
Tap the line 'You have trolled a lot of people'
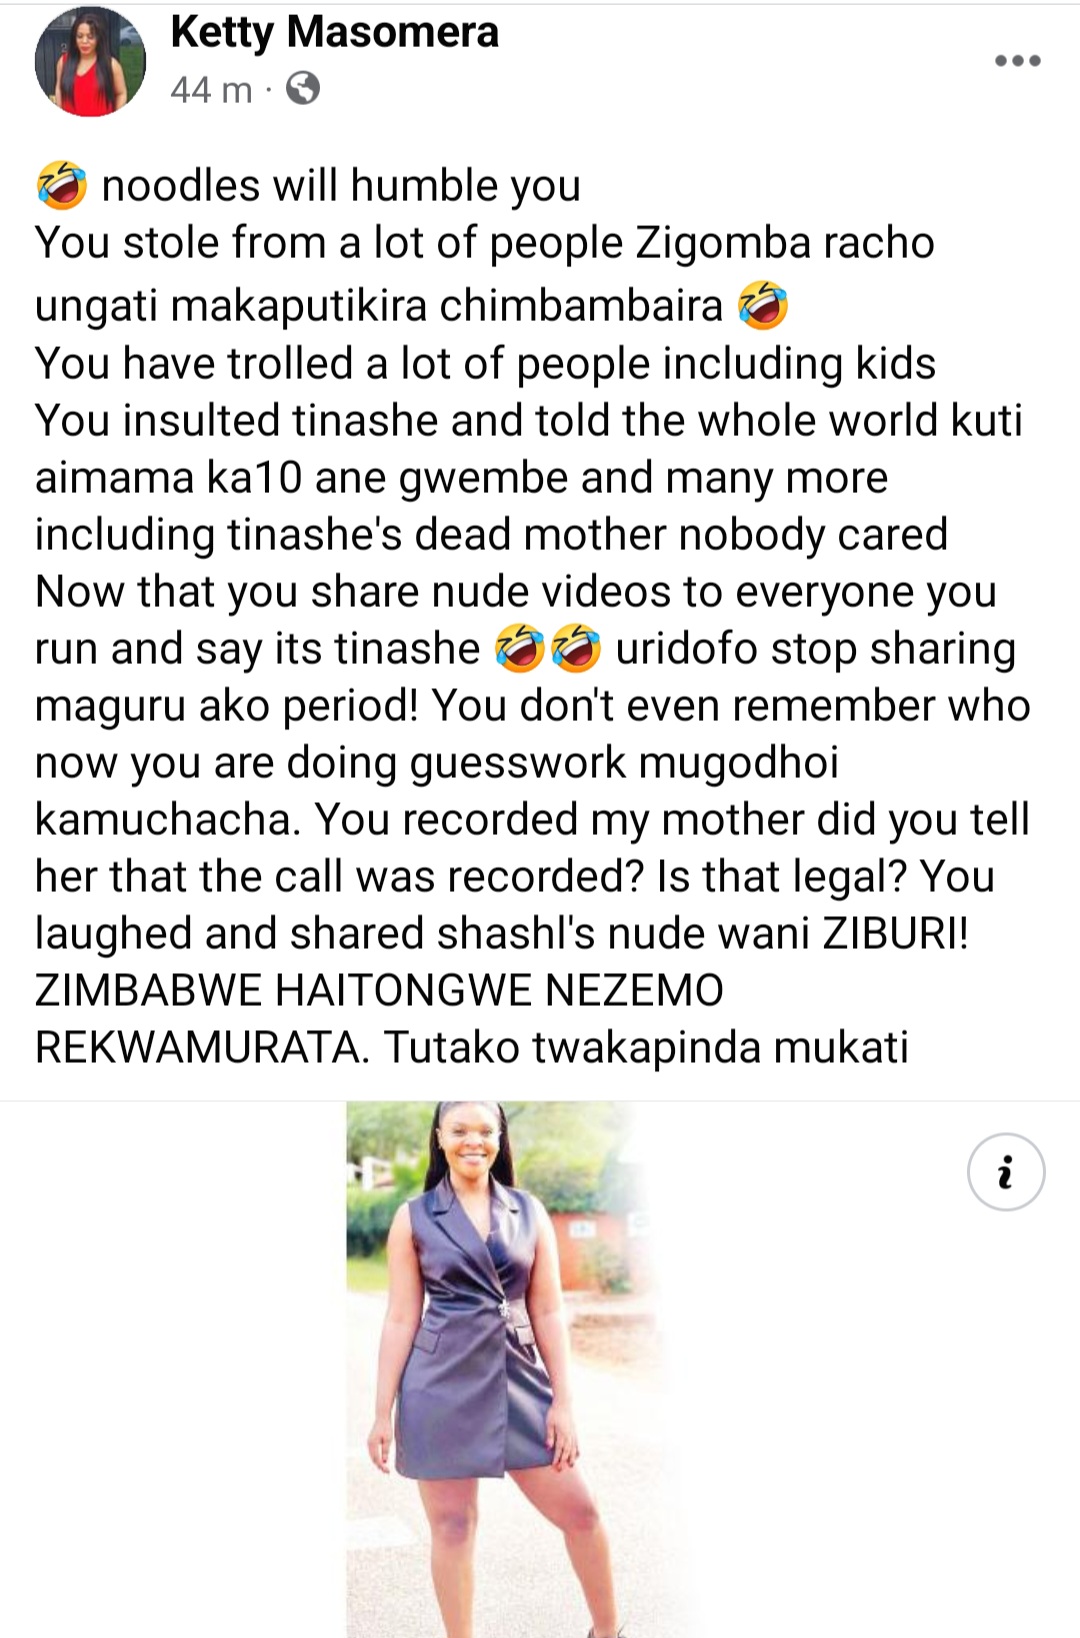[343, 364]
